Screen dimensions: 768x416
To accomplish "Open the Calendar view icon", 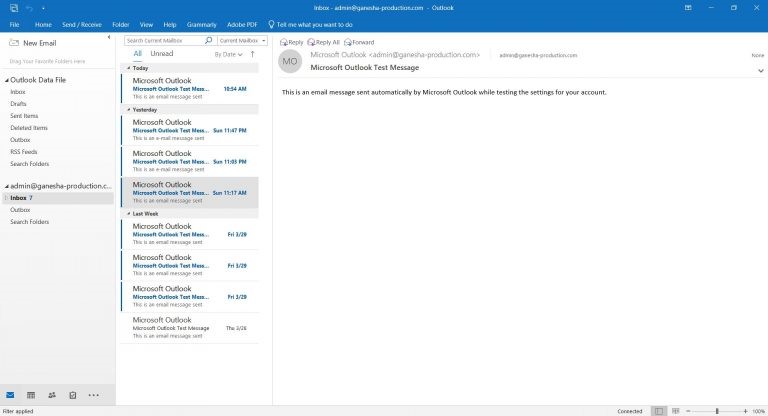I will tap(31, 395).
